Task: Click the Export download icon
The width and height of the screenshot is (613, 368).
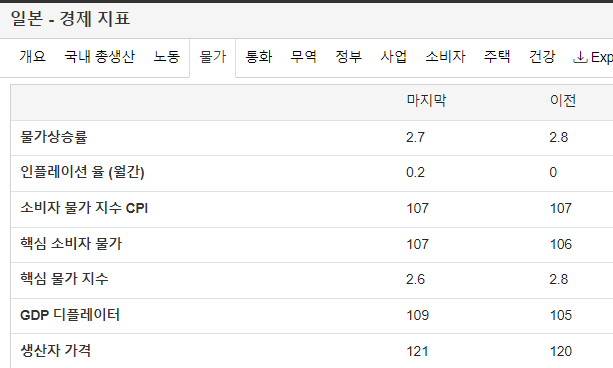Action: coord(580,57)
